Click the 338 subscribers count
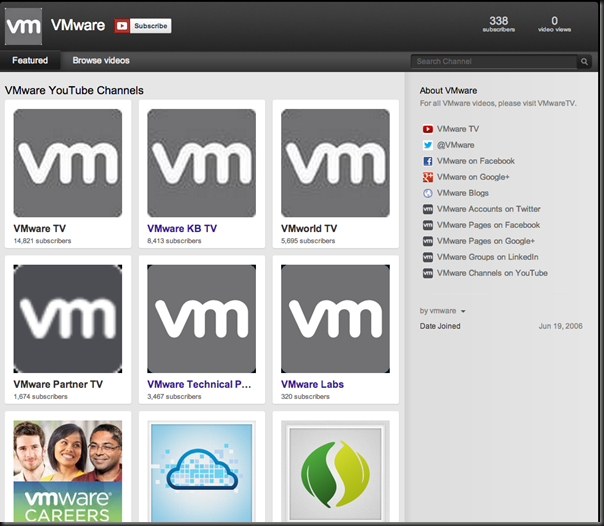Screen dimensions: 604x526 pos(498,24)
